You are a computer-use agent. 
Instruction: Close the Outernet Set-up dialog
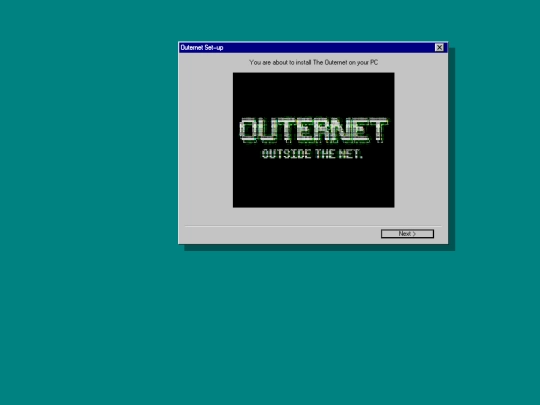[439, 48]
